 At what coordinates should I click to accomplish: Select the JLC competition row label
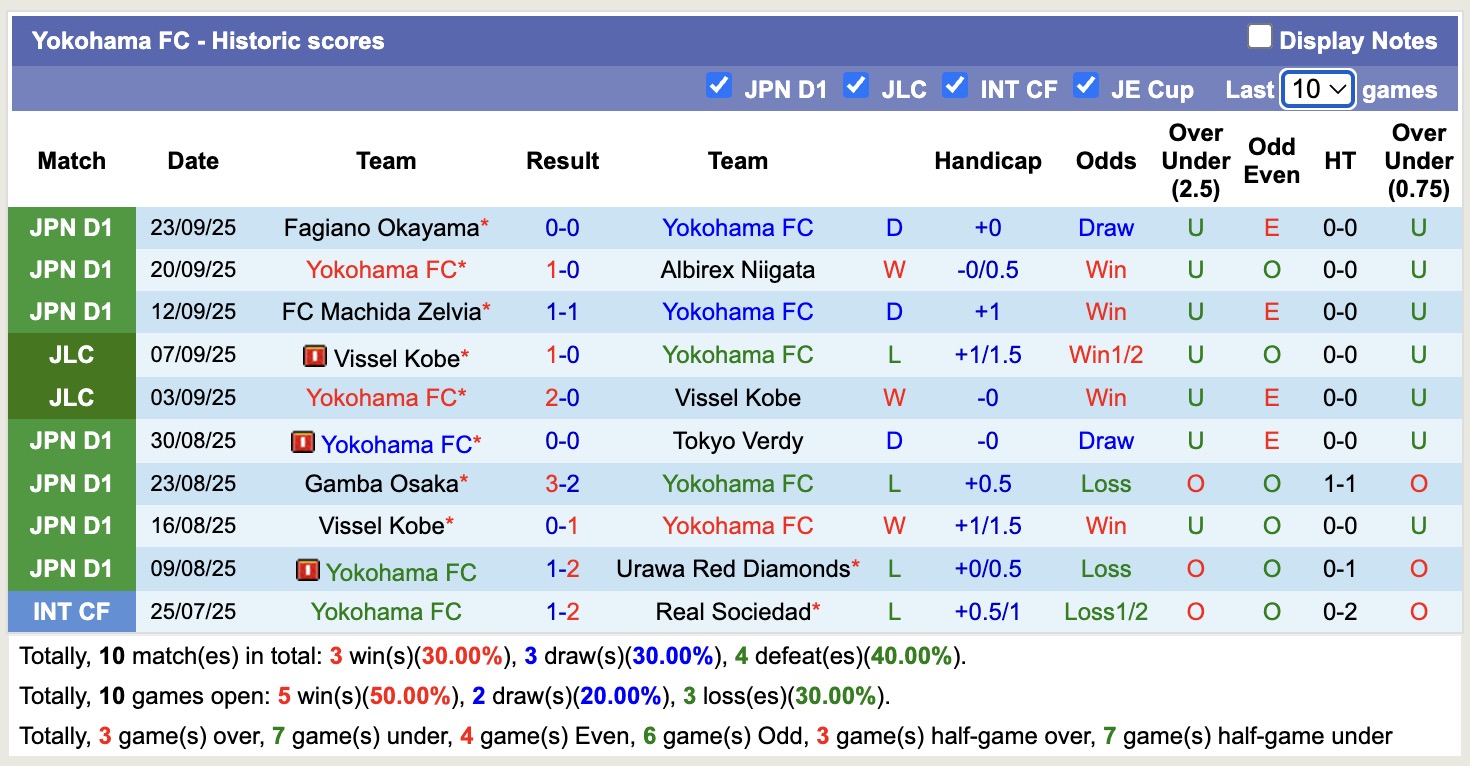point(71,355)
